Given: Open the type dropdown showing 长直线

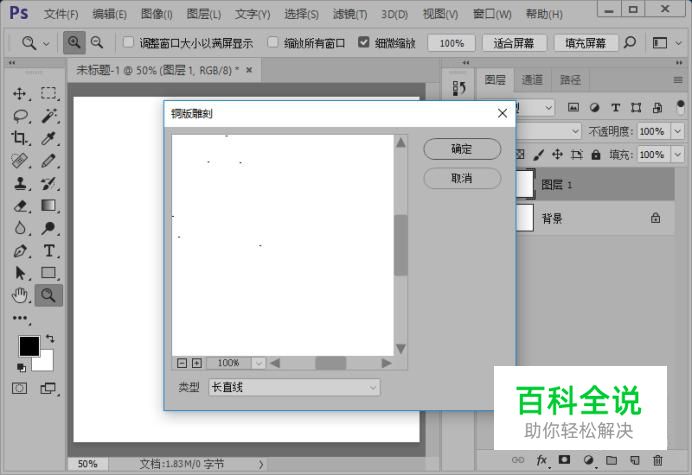Looking at the screenshot, I should coord(294,387).
